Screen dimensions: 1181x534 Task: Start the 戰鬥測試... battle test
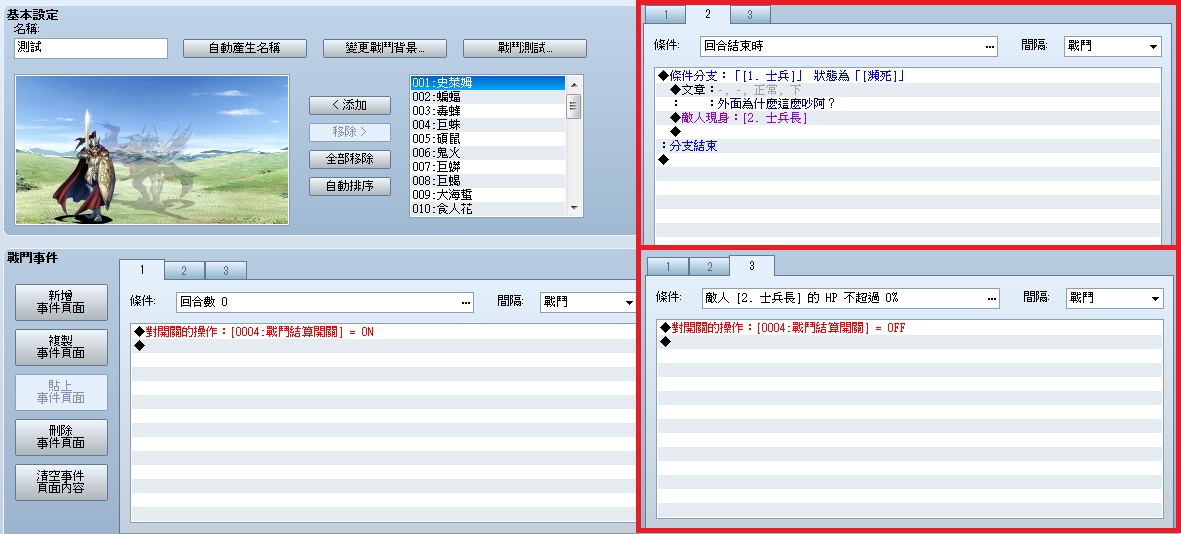pos(525,48)
